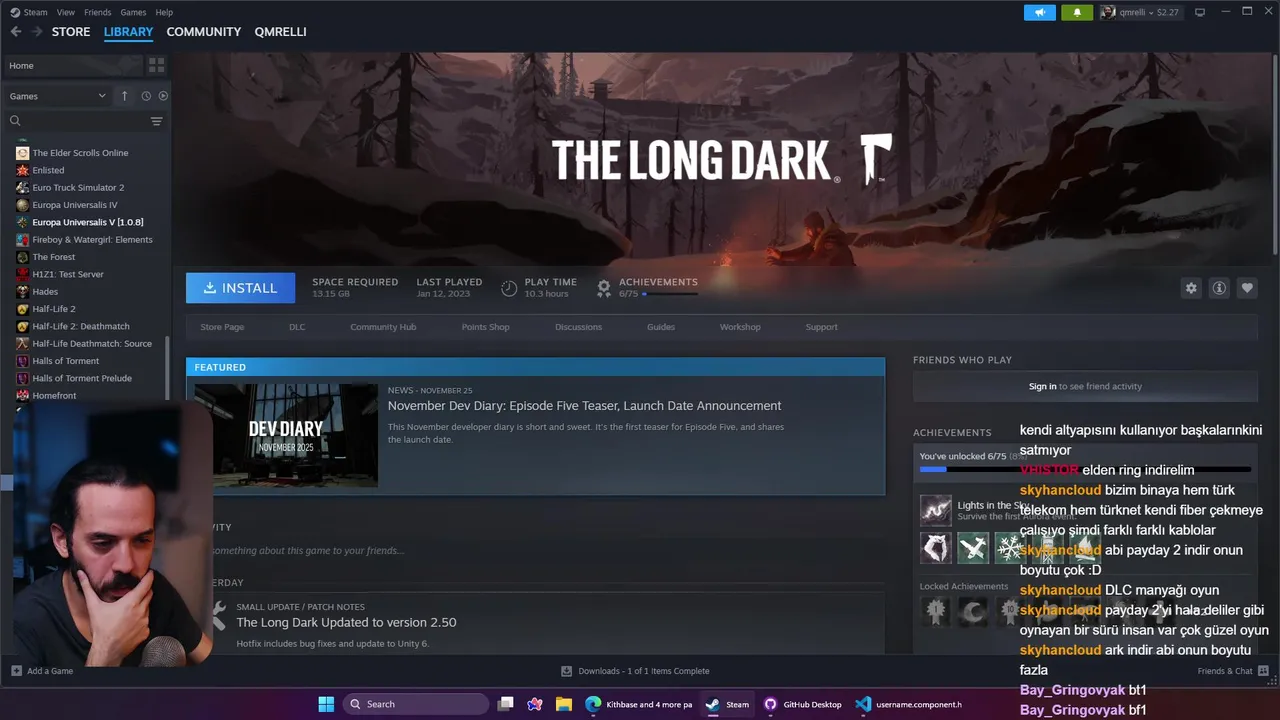Click the Windows taskbar Search box

(x=416, y=704)
